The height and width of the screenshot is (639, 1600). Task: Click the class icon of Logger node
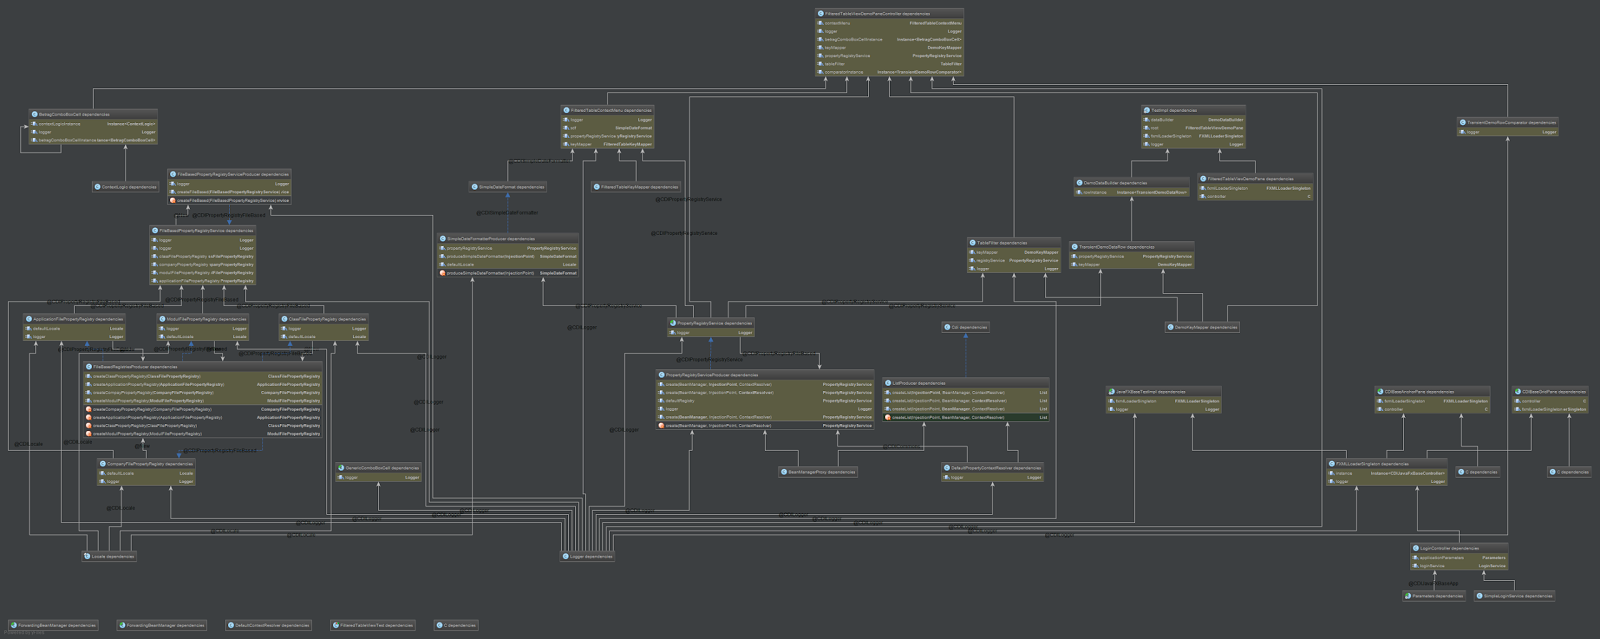(x=566, y=556)
